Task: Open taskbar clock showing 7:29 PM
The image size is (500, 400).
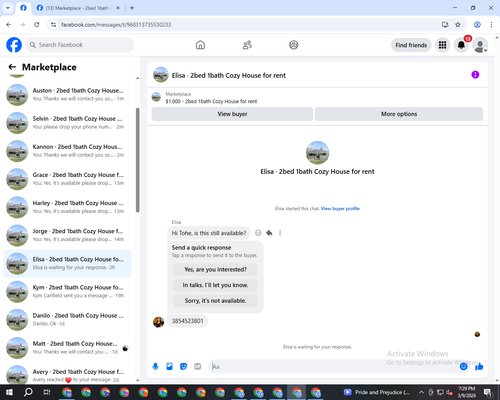Action: coord(467,392)
